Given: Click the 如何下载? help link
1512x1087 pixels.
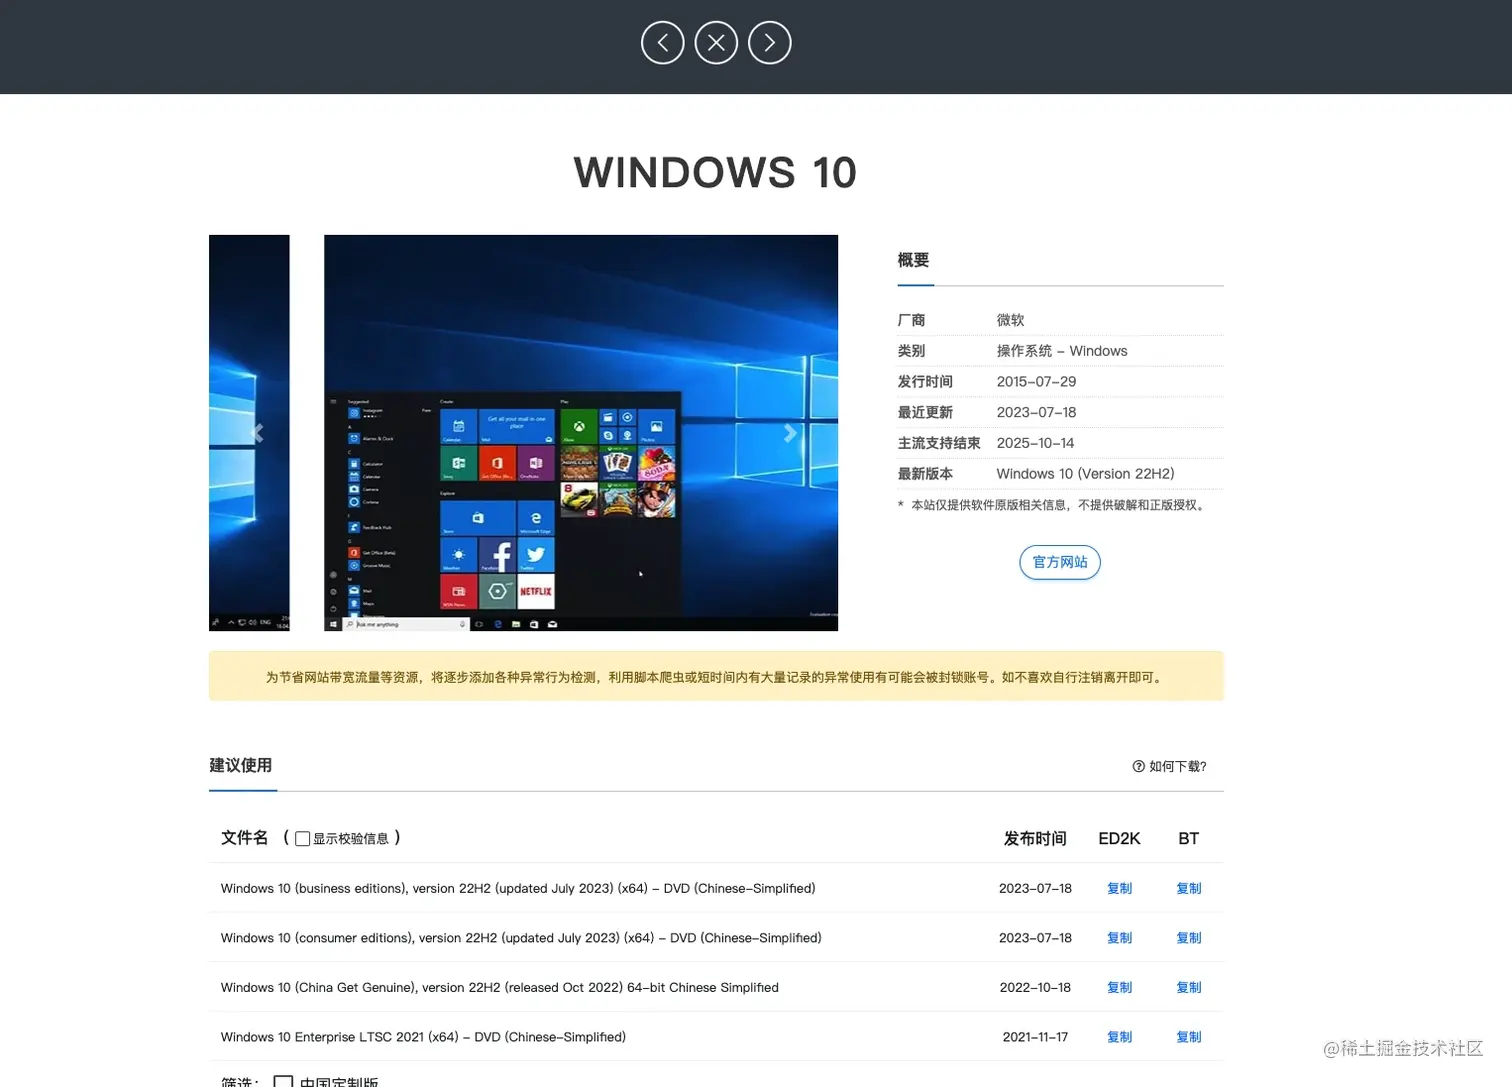Looking at the screenshot, I should (1177, 766).
